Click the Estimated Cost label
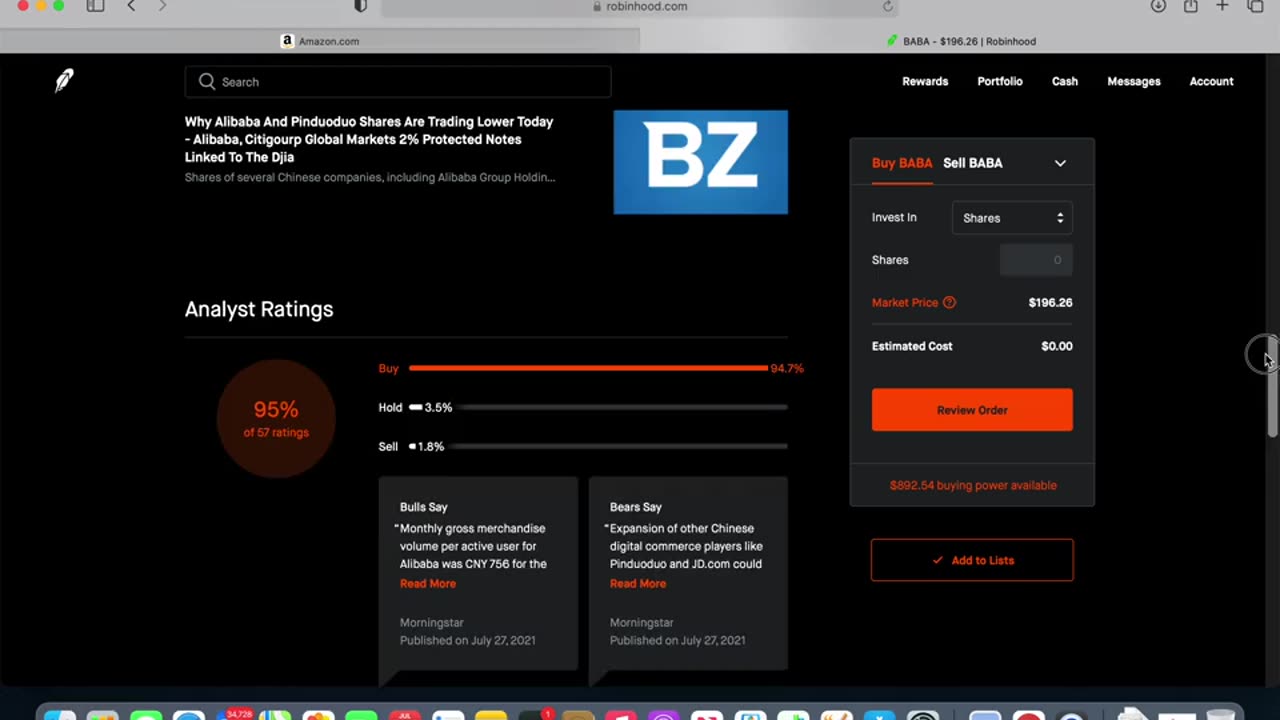The width and height of the screenshot is (1280, 720). click(912, 346)
